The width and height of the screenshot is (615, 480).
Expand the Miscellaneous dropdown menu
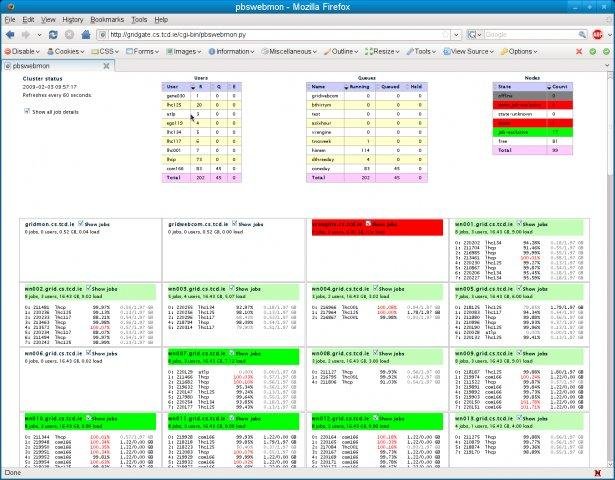(x=289, y=51)
